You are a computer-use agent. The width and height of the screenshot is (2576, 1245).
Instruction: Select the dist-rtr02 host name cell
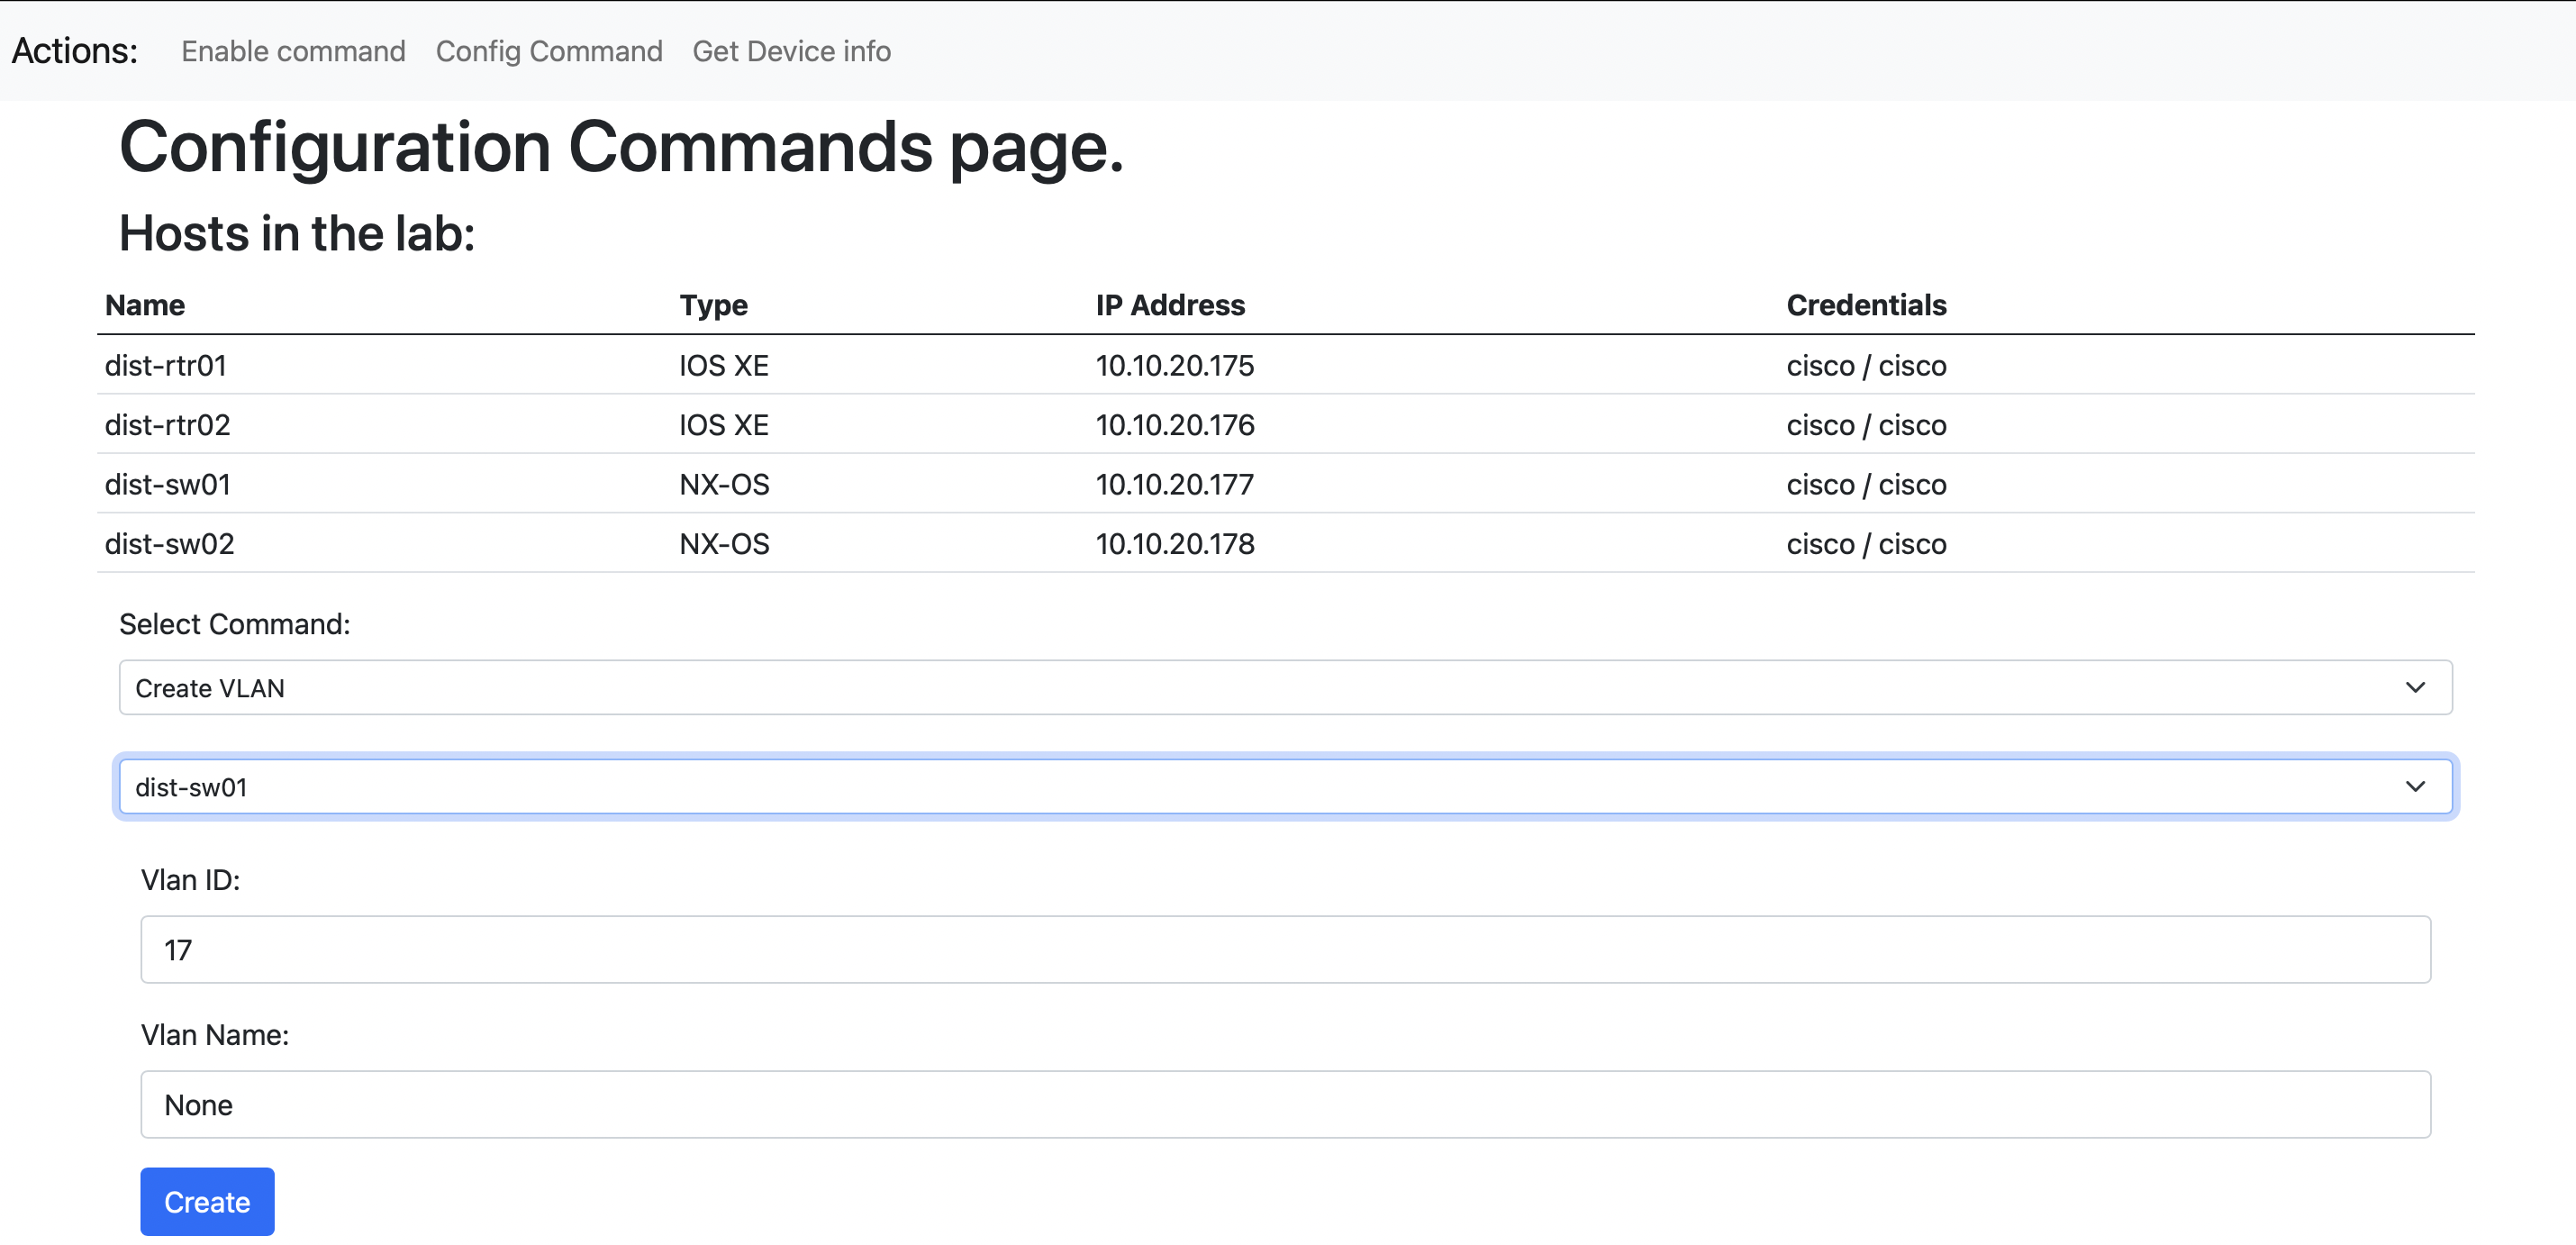(167, 425)
